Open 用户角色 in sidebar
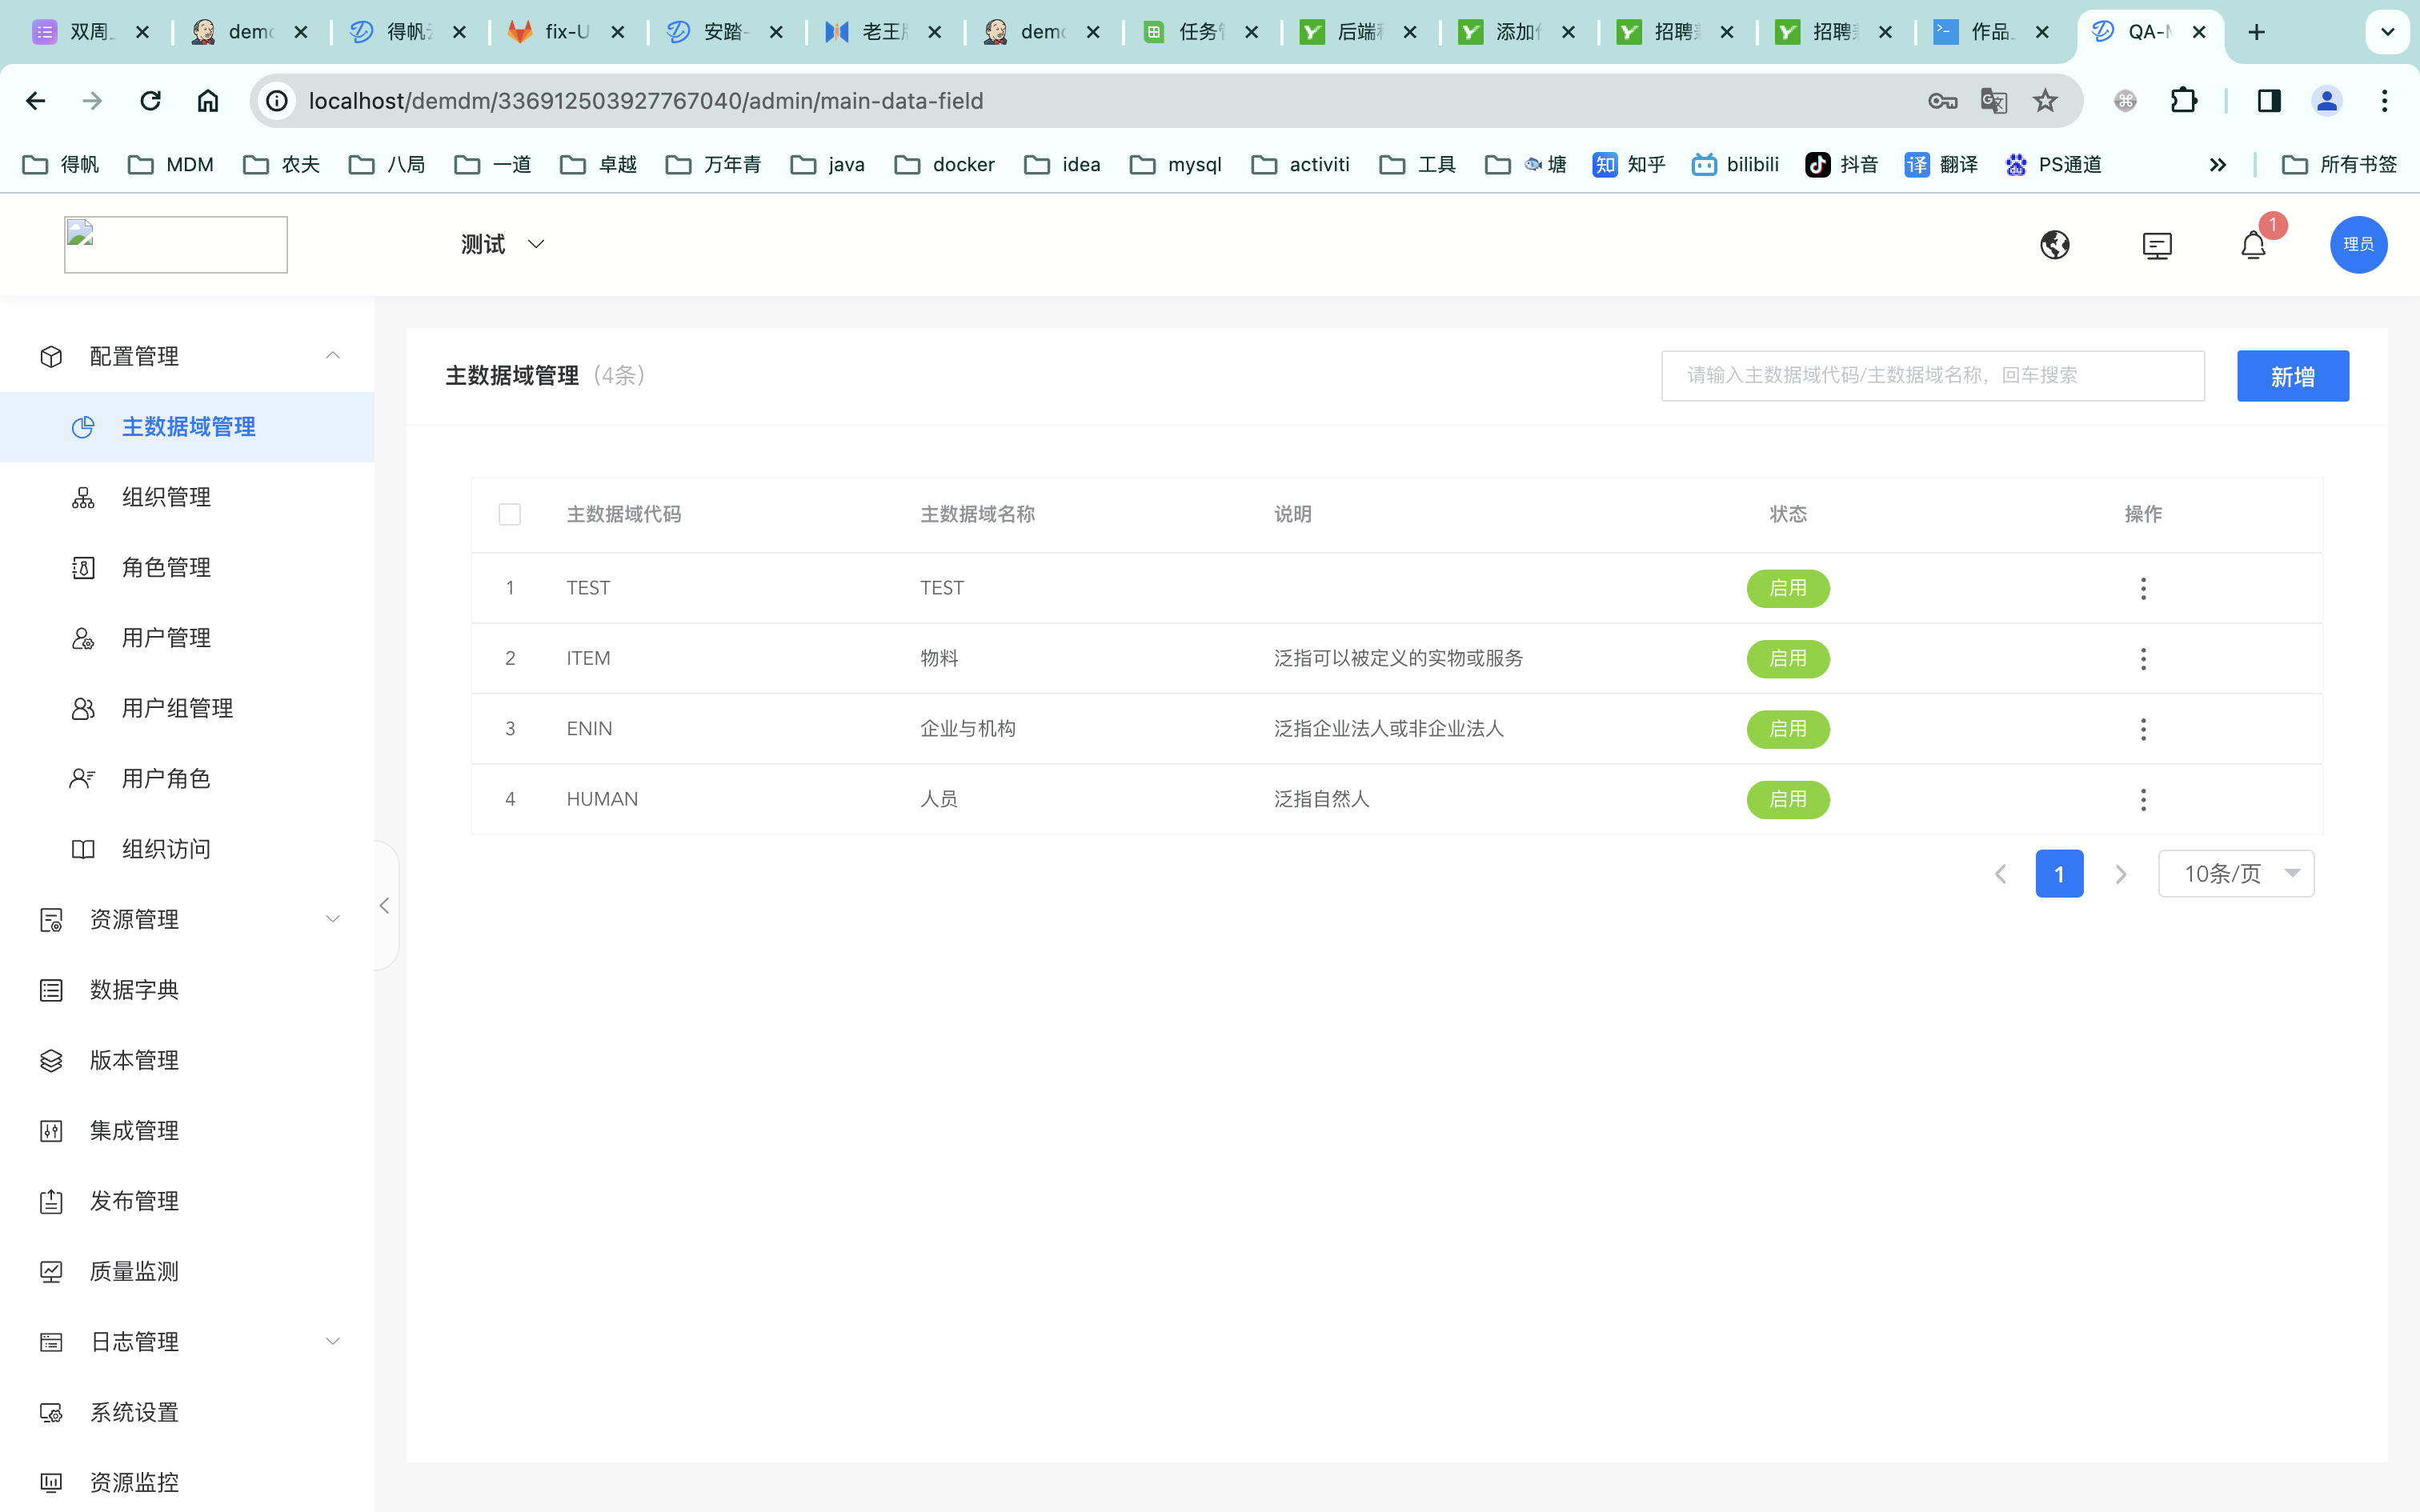2420x1512 pixels. (x=187, y=779)
